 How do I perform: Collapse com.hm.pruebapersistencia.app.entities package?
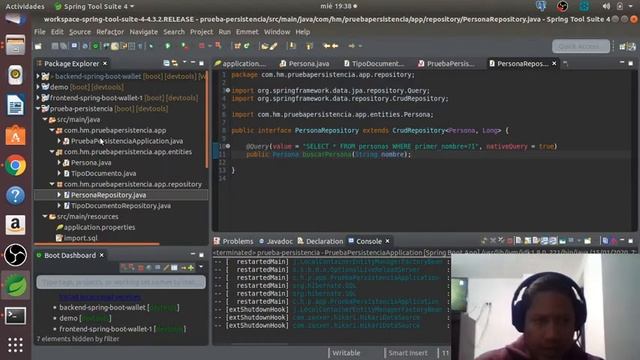click(52, 152)
